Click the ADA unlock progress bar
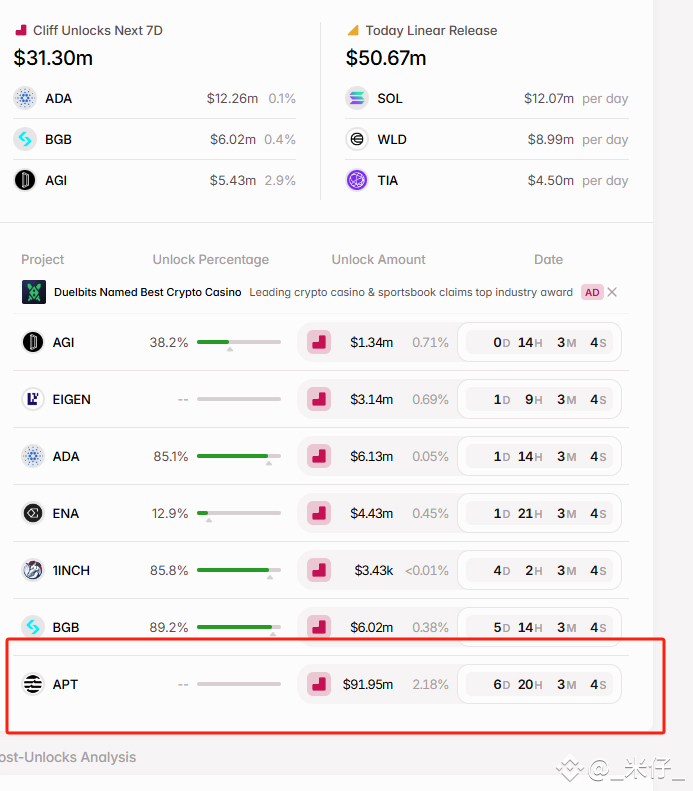Viewport: 693px width, 791px height. (x=239, y=456)
